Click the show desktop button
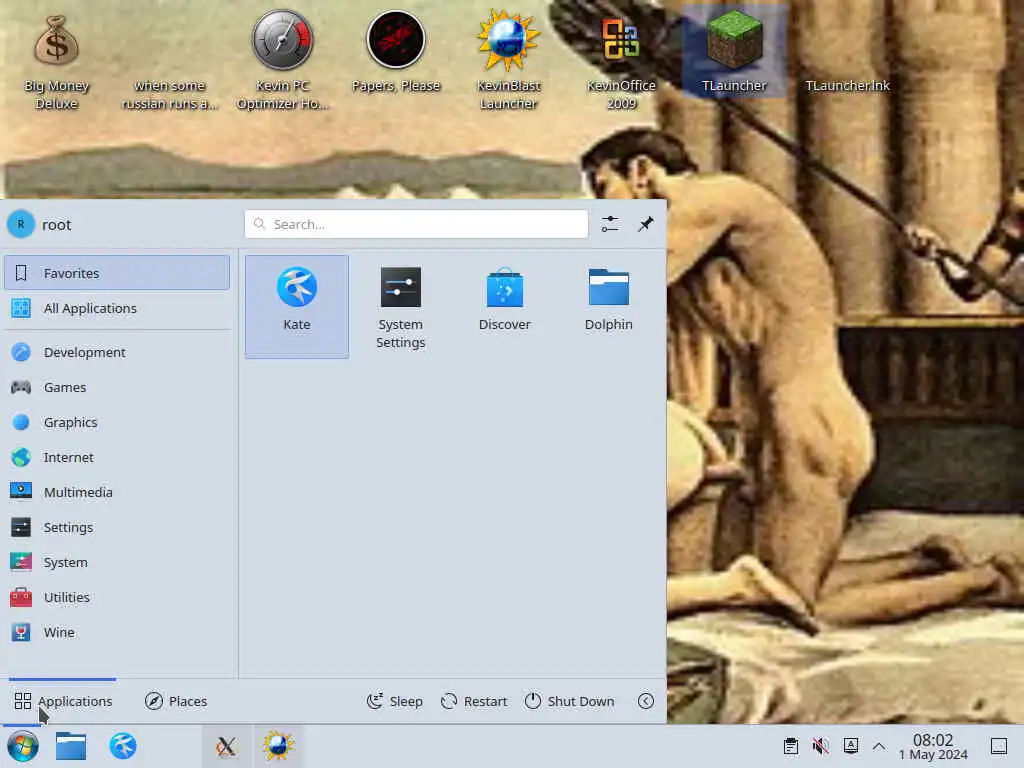 point(999,746)
